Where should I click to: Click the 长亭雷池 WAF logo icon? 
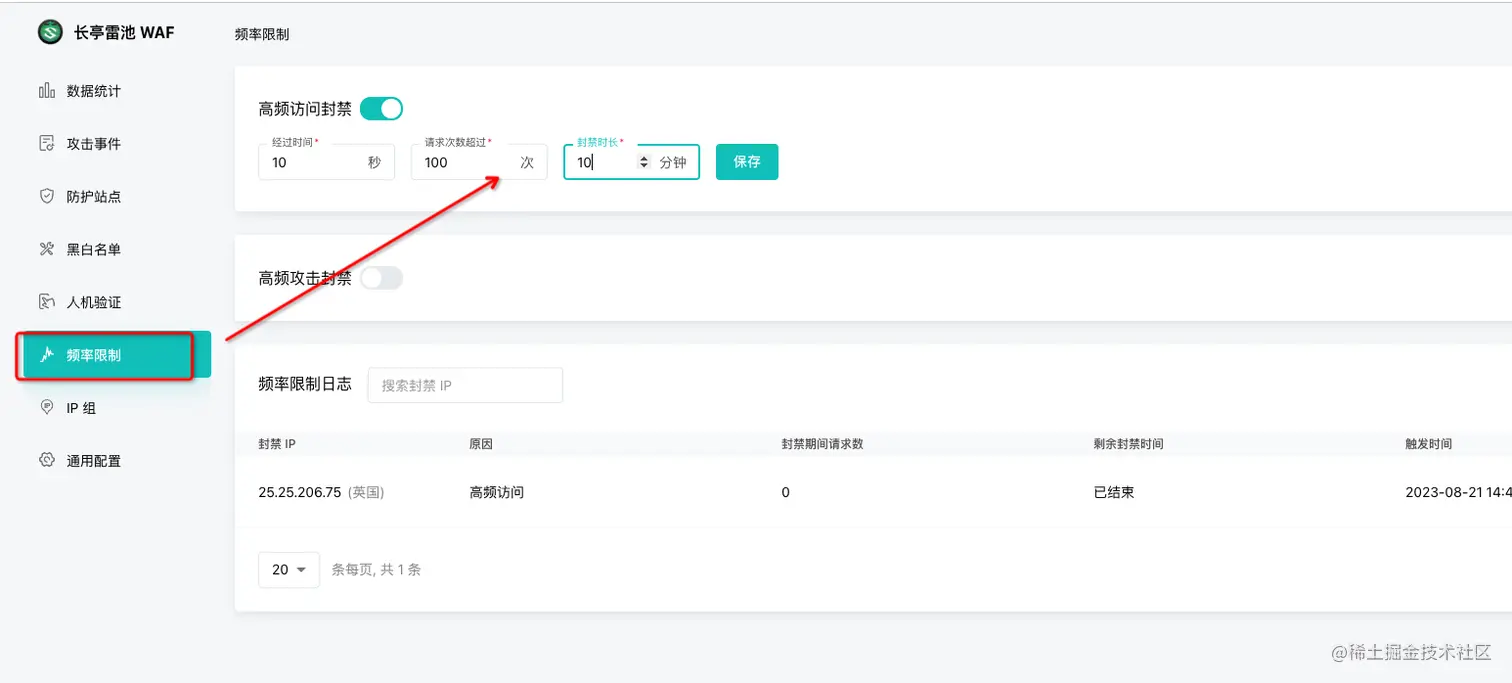[x=50, y=32]
